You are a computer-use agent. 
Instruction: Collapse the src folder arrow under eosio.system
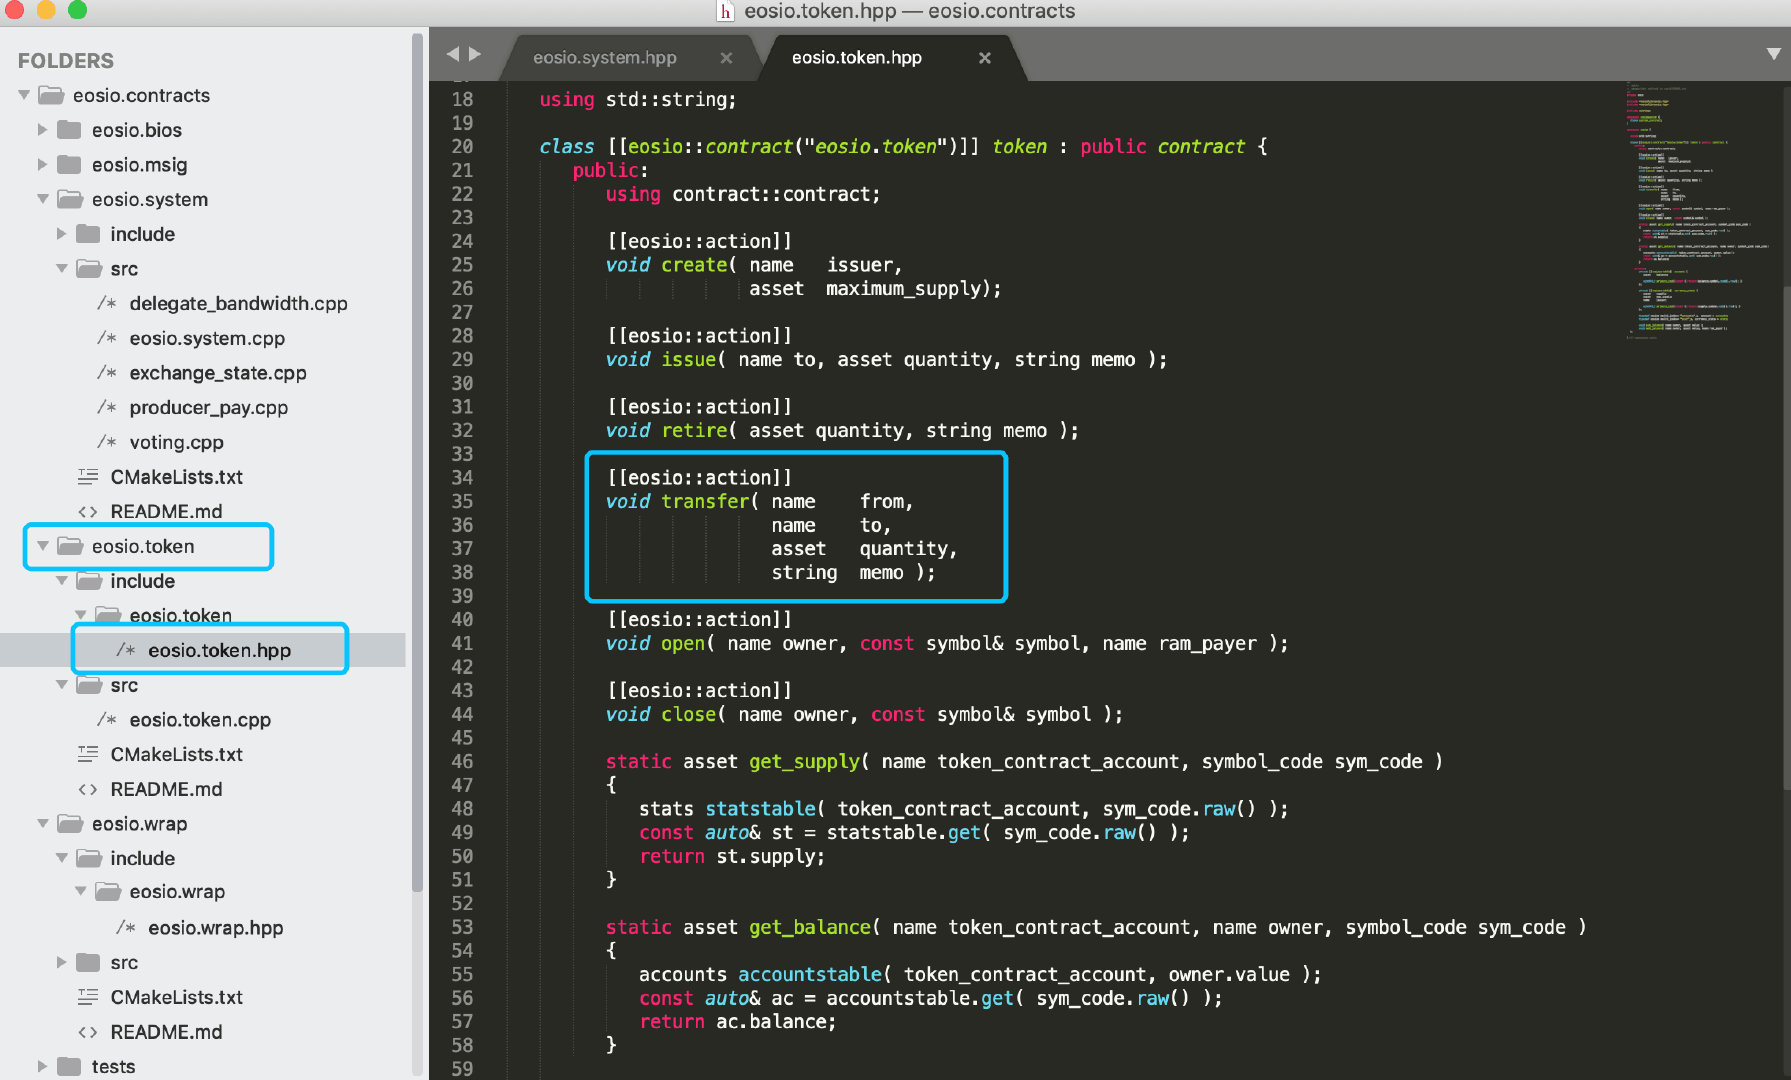click(62, 268)
